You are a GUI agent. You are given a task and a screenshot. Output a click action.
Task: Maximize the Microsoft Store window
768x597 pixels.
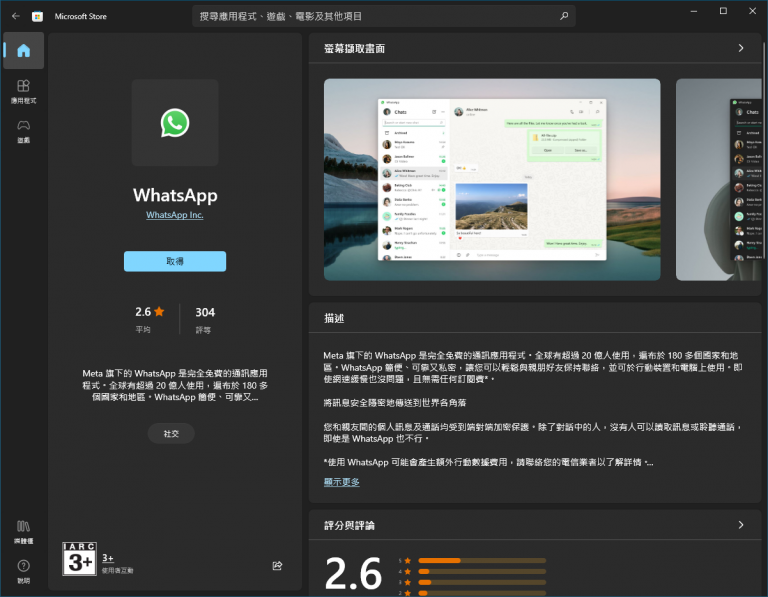coord(723,11)
